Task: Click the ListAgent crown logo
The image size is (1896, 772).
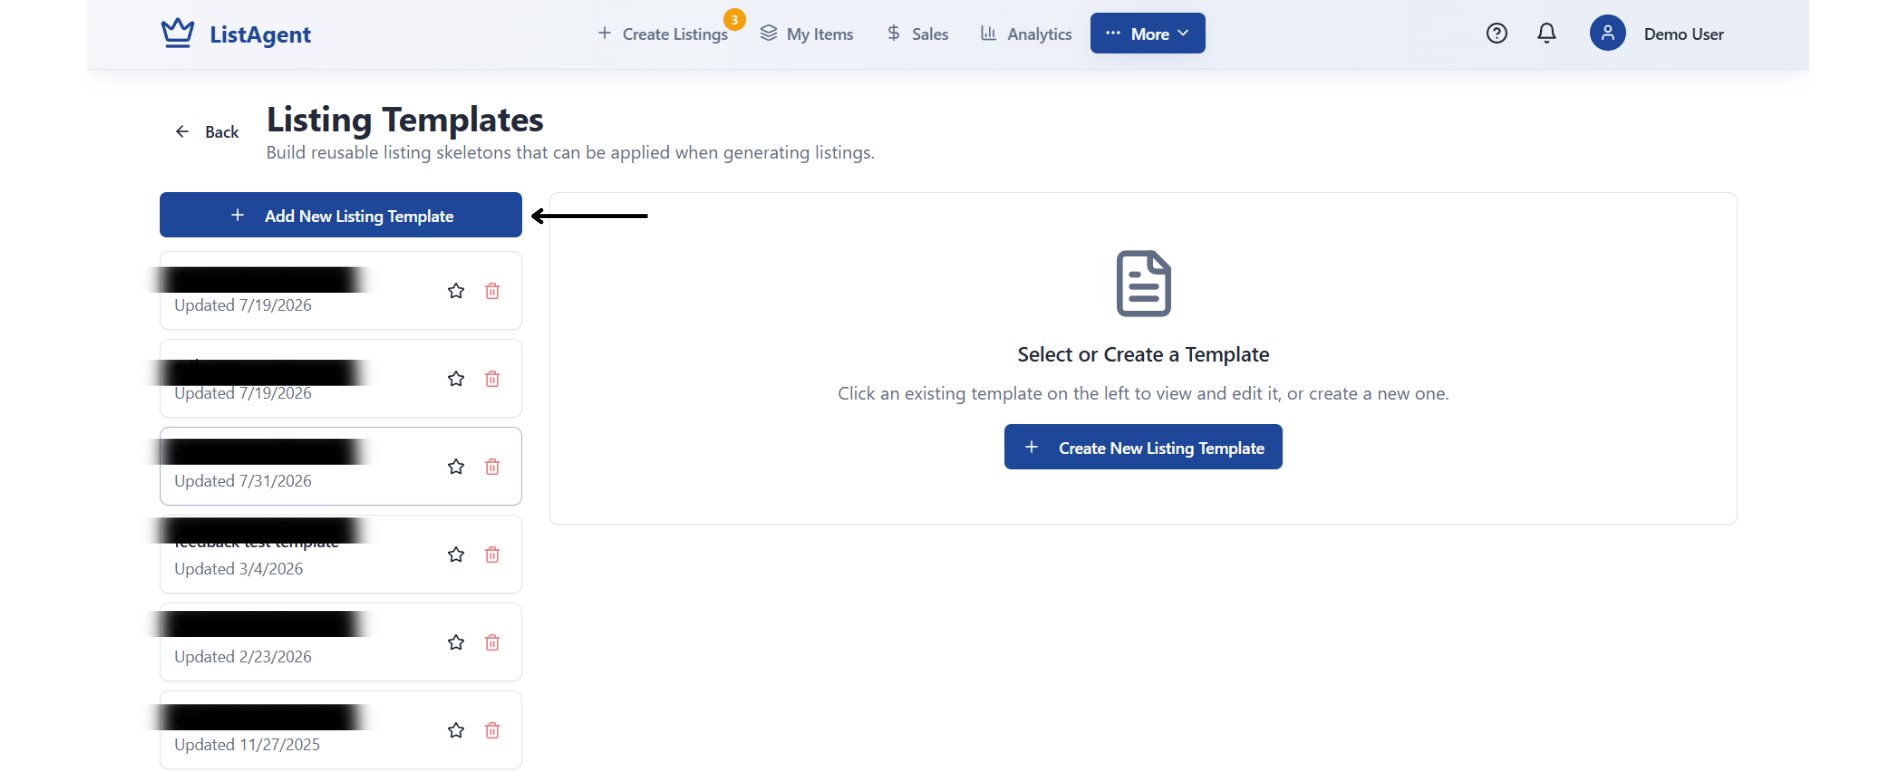Action: click(178, 33)
